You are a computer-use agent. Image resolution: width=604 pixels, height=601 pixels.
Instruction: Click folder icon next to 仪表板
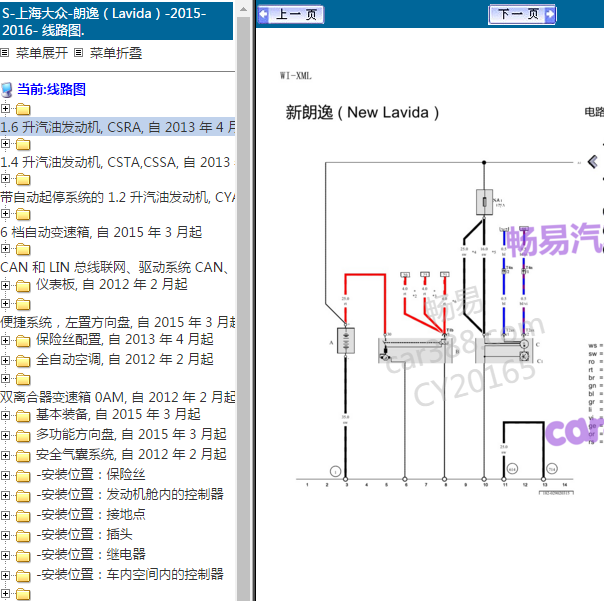[23, 286]
